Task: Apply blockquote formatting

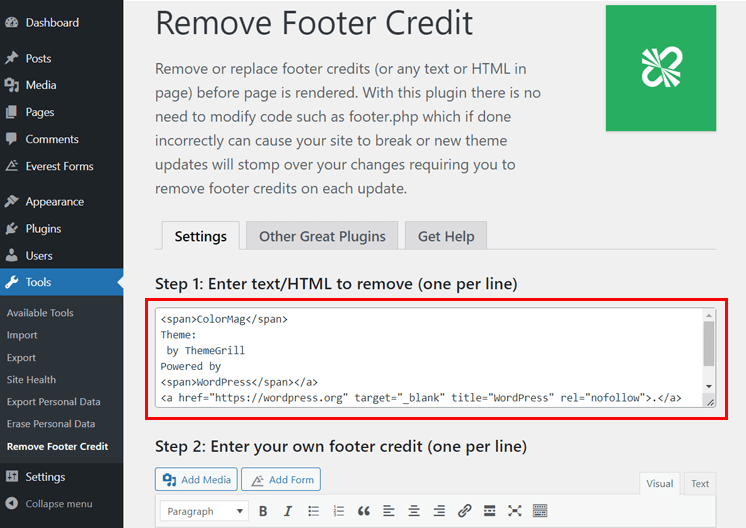Action: pyautogui.click(x=363, y=511)
